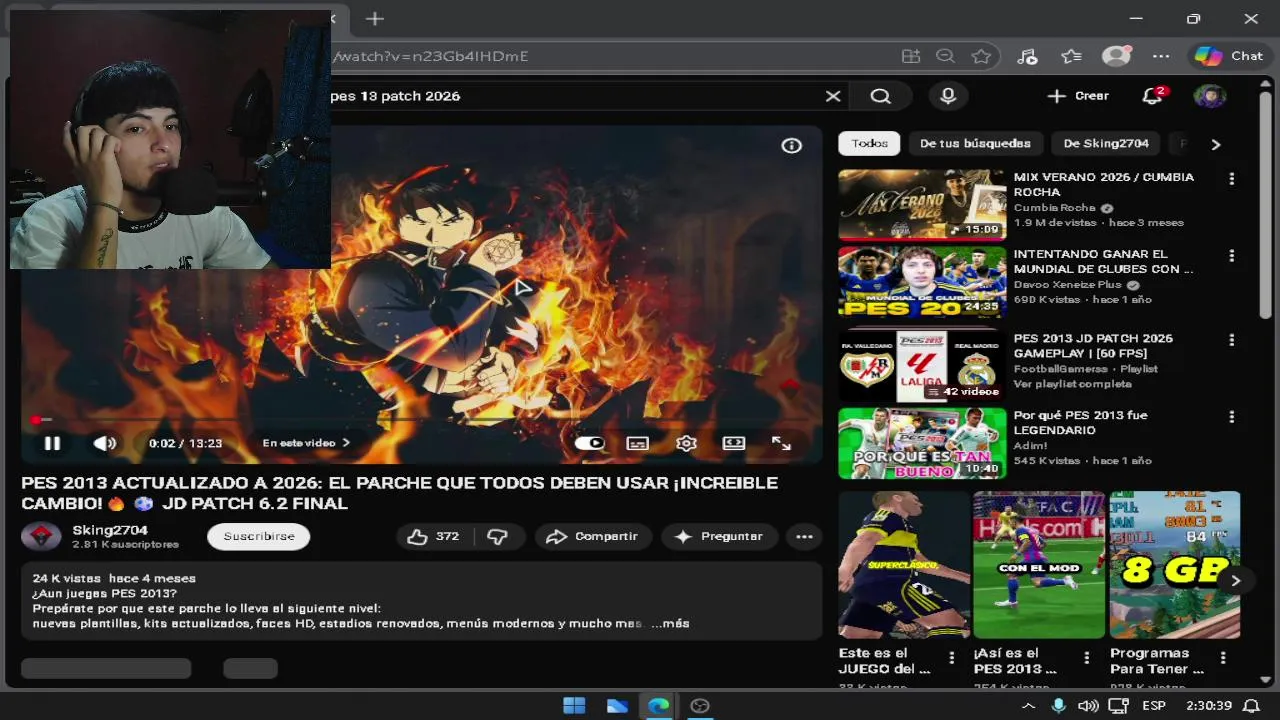1280x720 pixels.
Task: Like the video with 372 likes
Action: pyautogui.click(x=434, y=537)
